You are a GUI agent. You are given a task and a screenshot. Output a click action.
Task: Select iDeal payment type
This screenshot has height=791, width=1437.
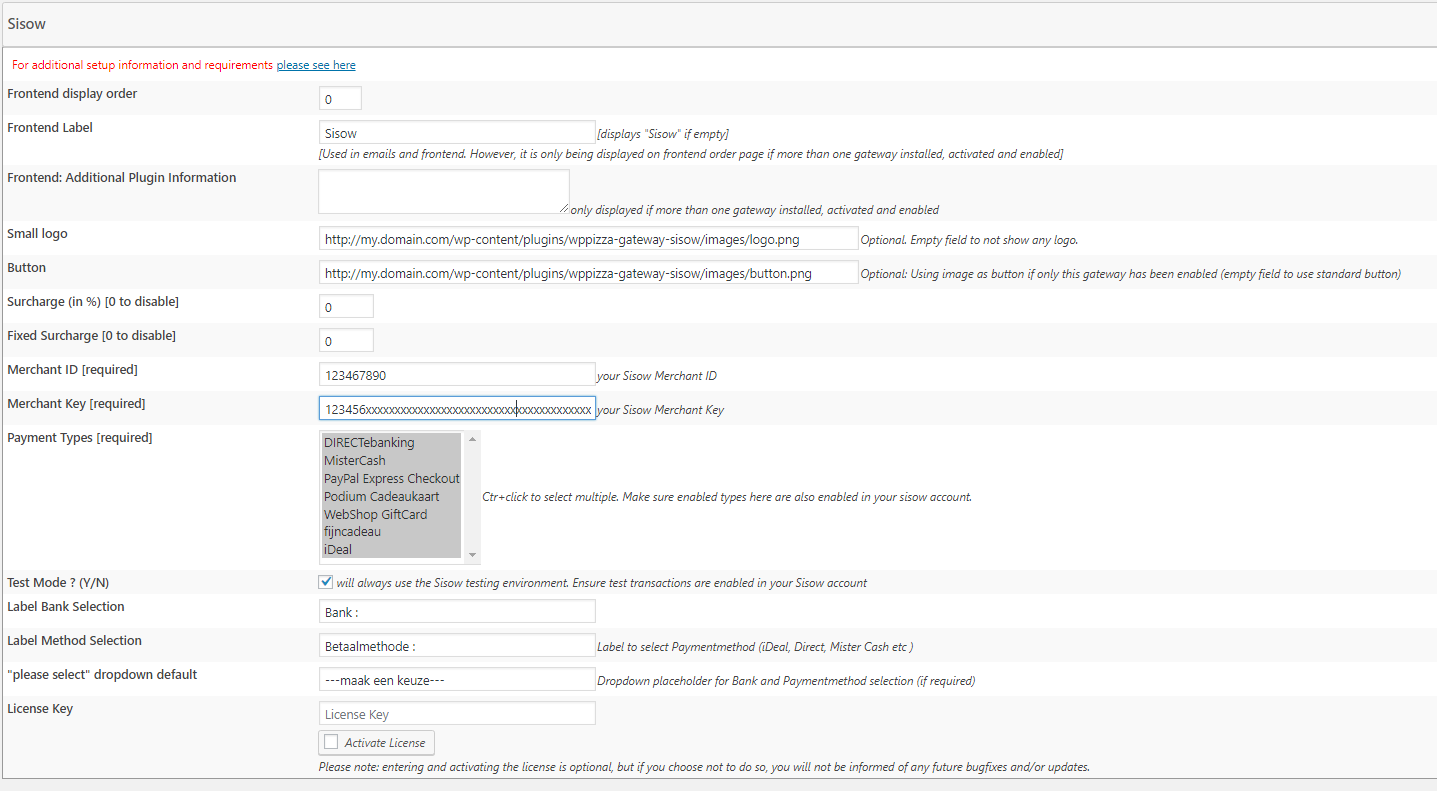391,549
